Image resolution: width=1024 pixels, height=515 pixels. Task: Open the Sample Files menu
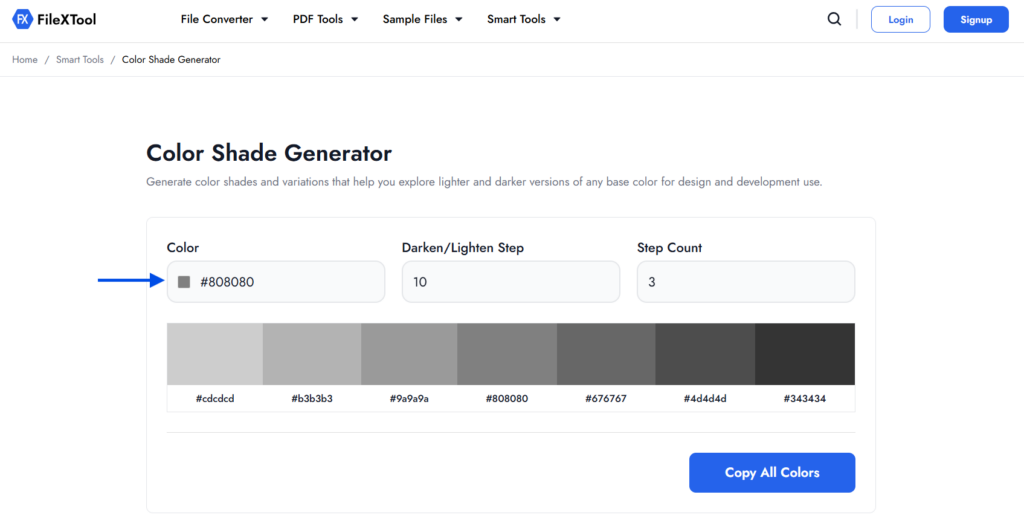click(423, 20)
